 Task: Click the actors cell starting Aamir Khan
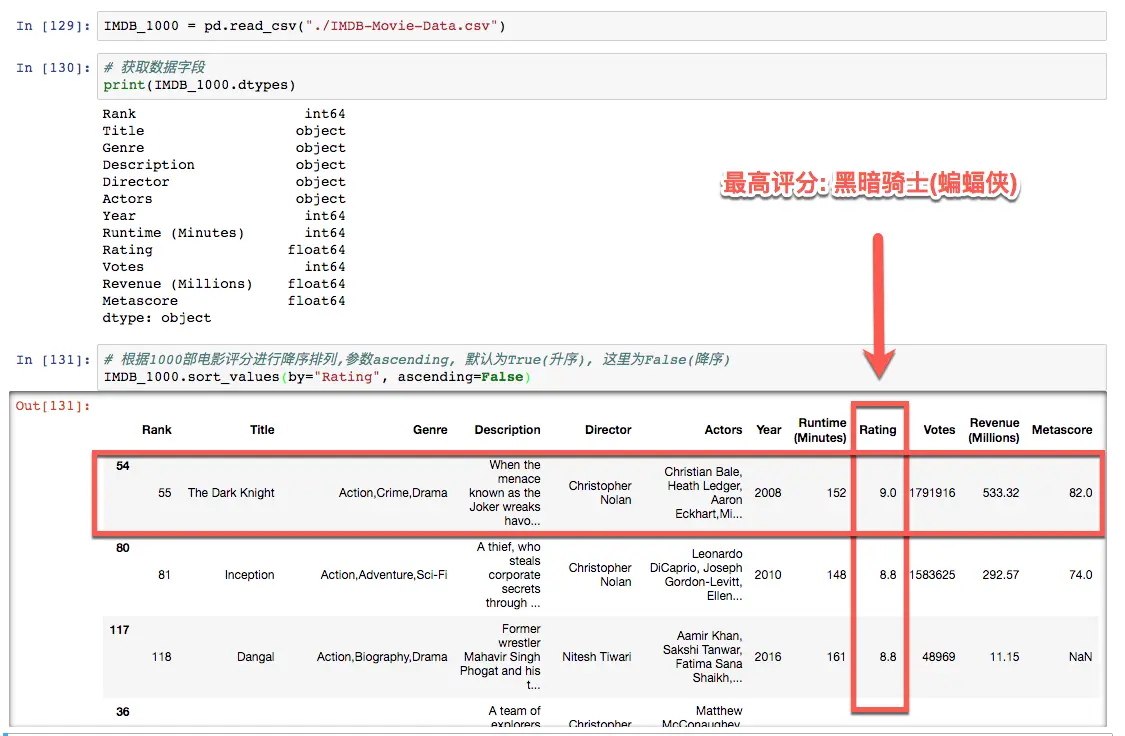702,656
